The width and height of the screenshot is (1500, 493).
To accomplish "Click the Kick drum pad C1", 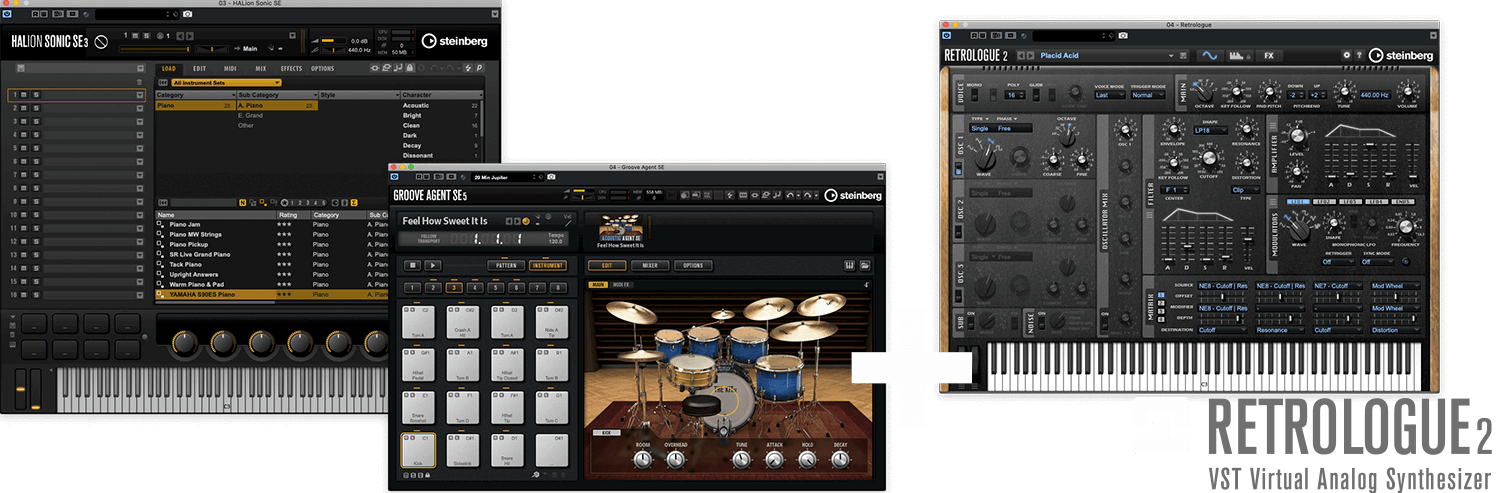I will pos(418,450).
